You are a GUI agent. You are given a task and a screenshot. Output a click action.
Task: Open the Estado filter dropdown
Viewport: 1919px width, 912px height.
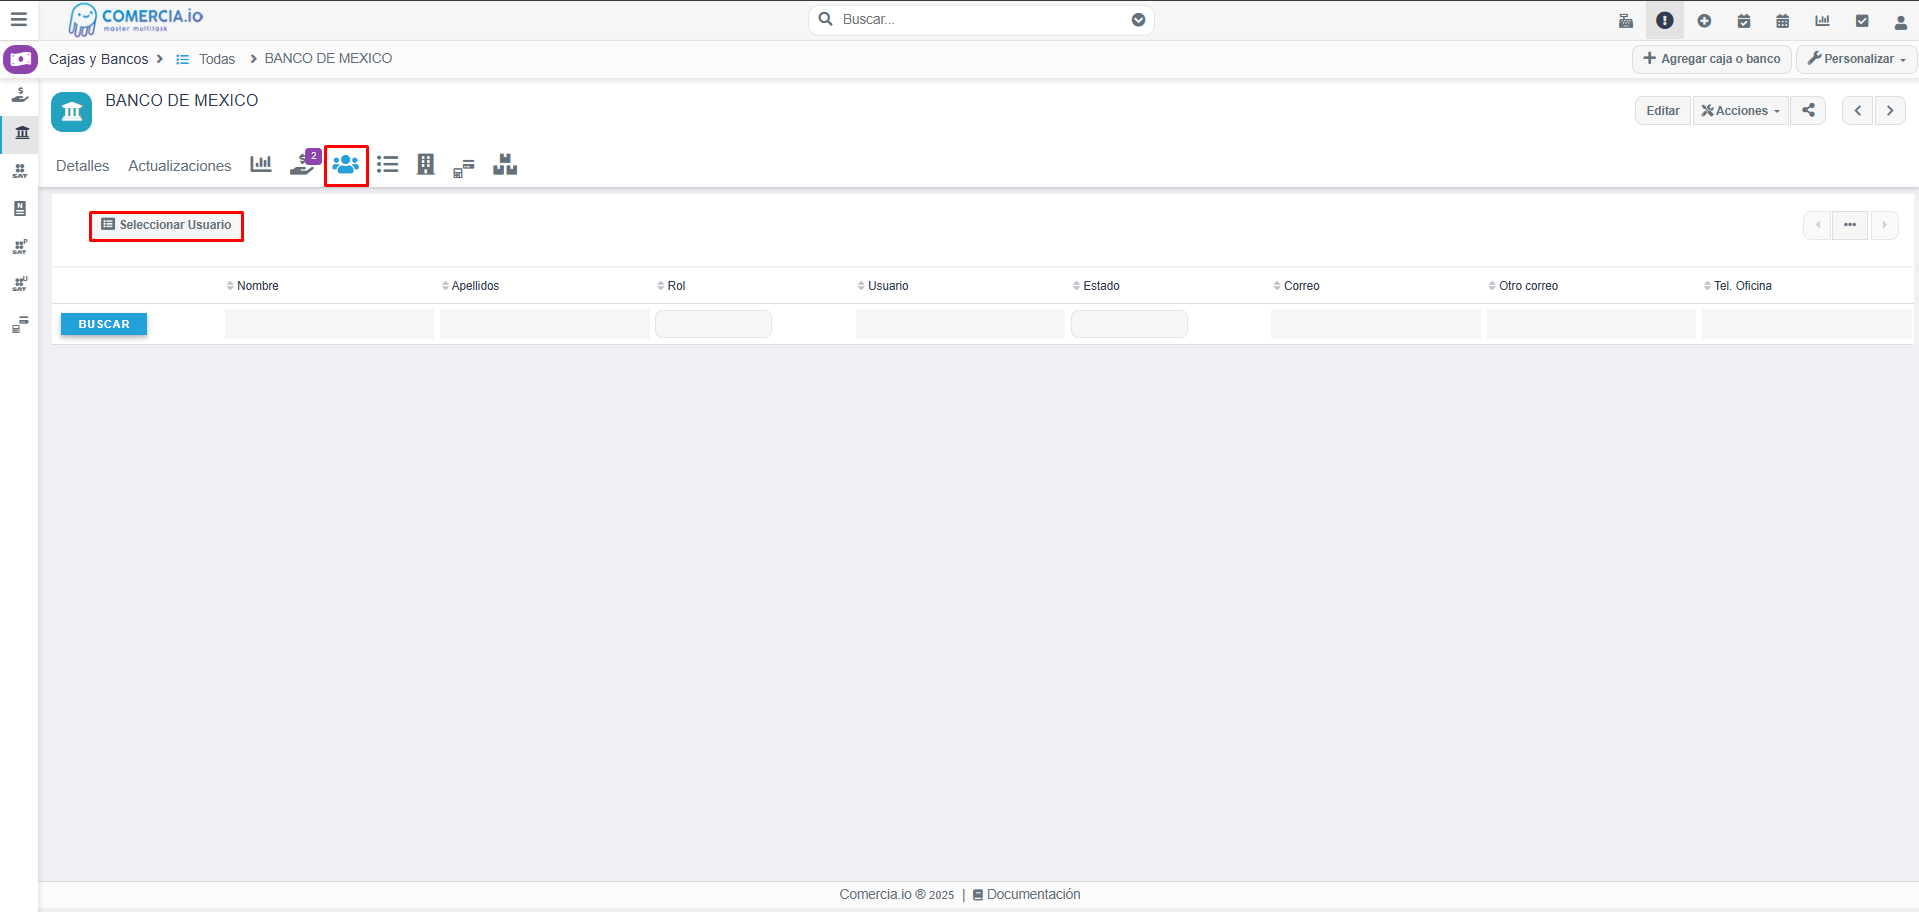(1129, 324)
